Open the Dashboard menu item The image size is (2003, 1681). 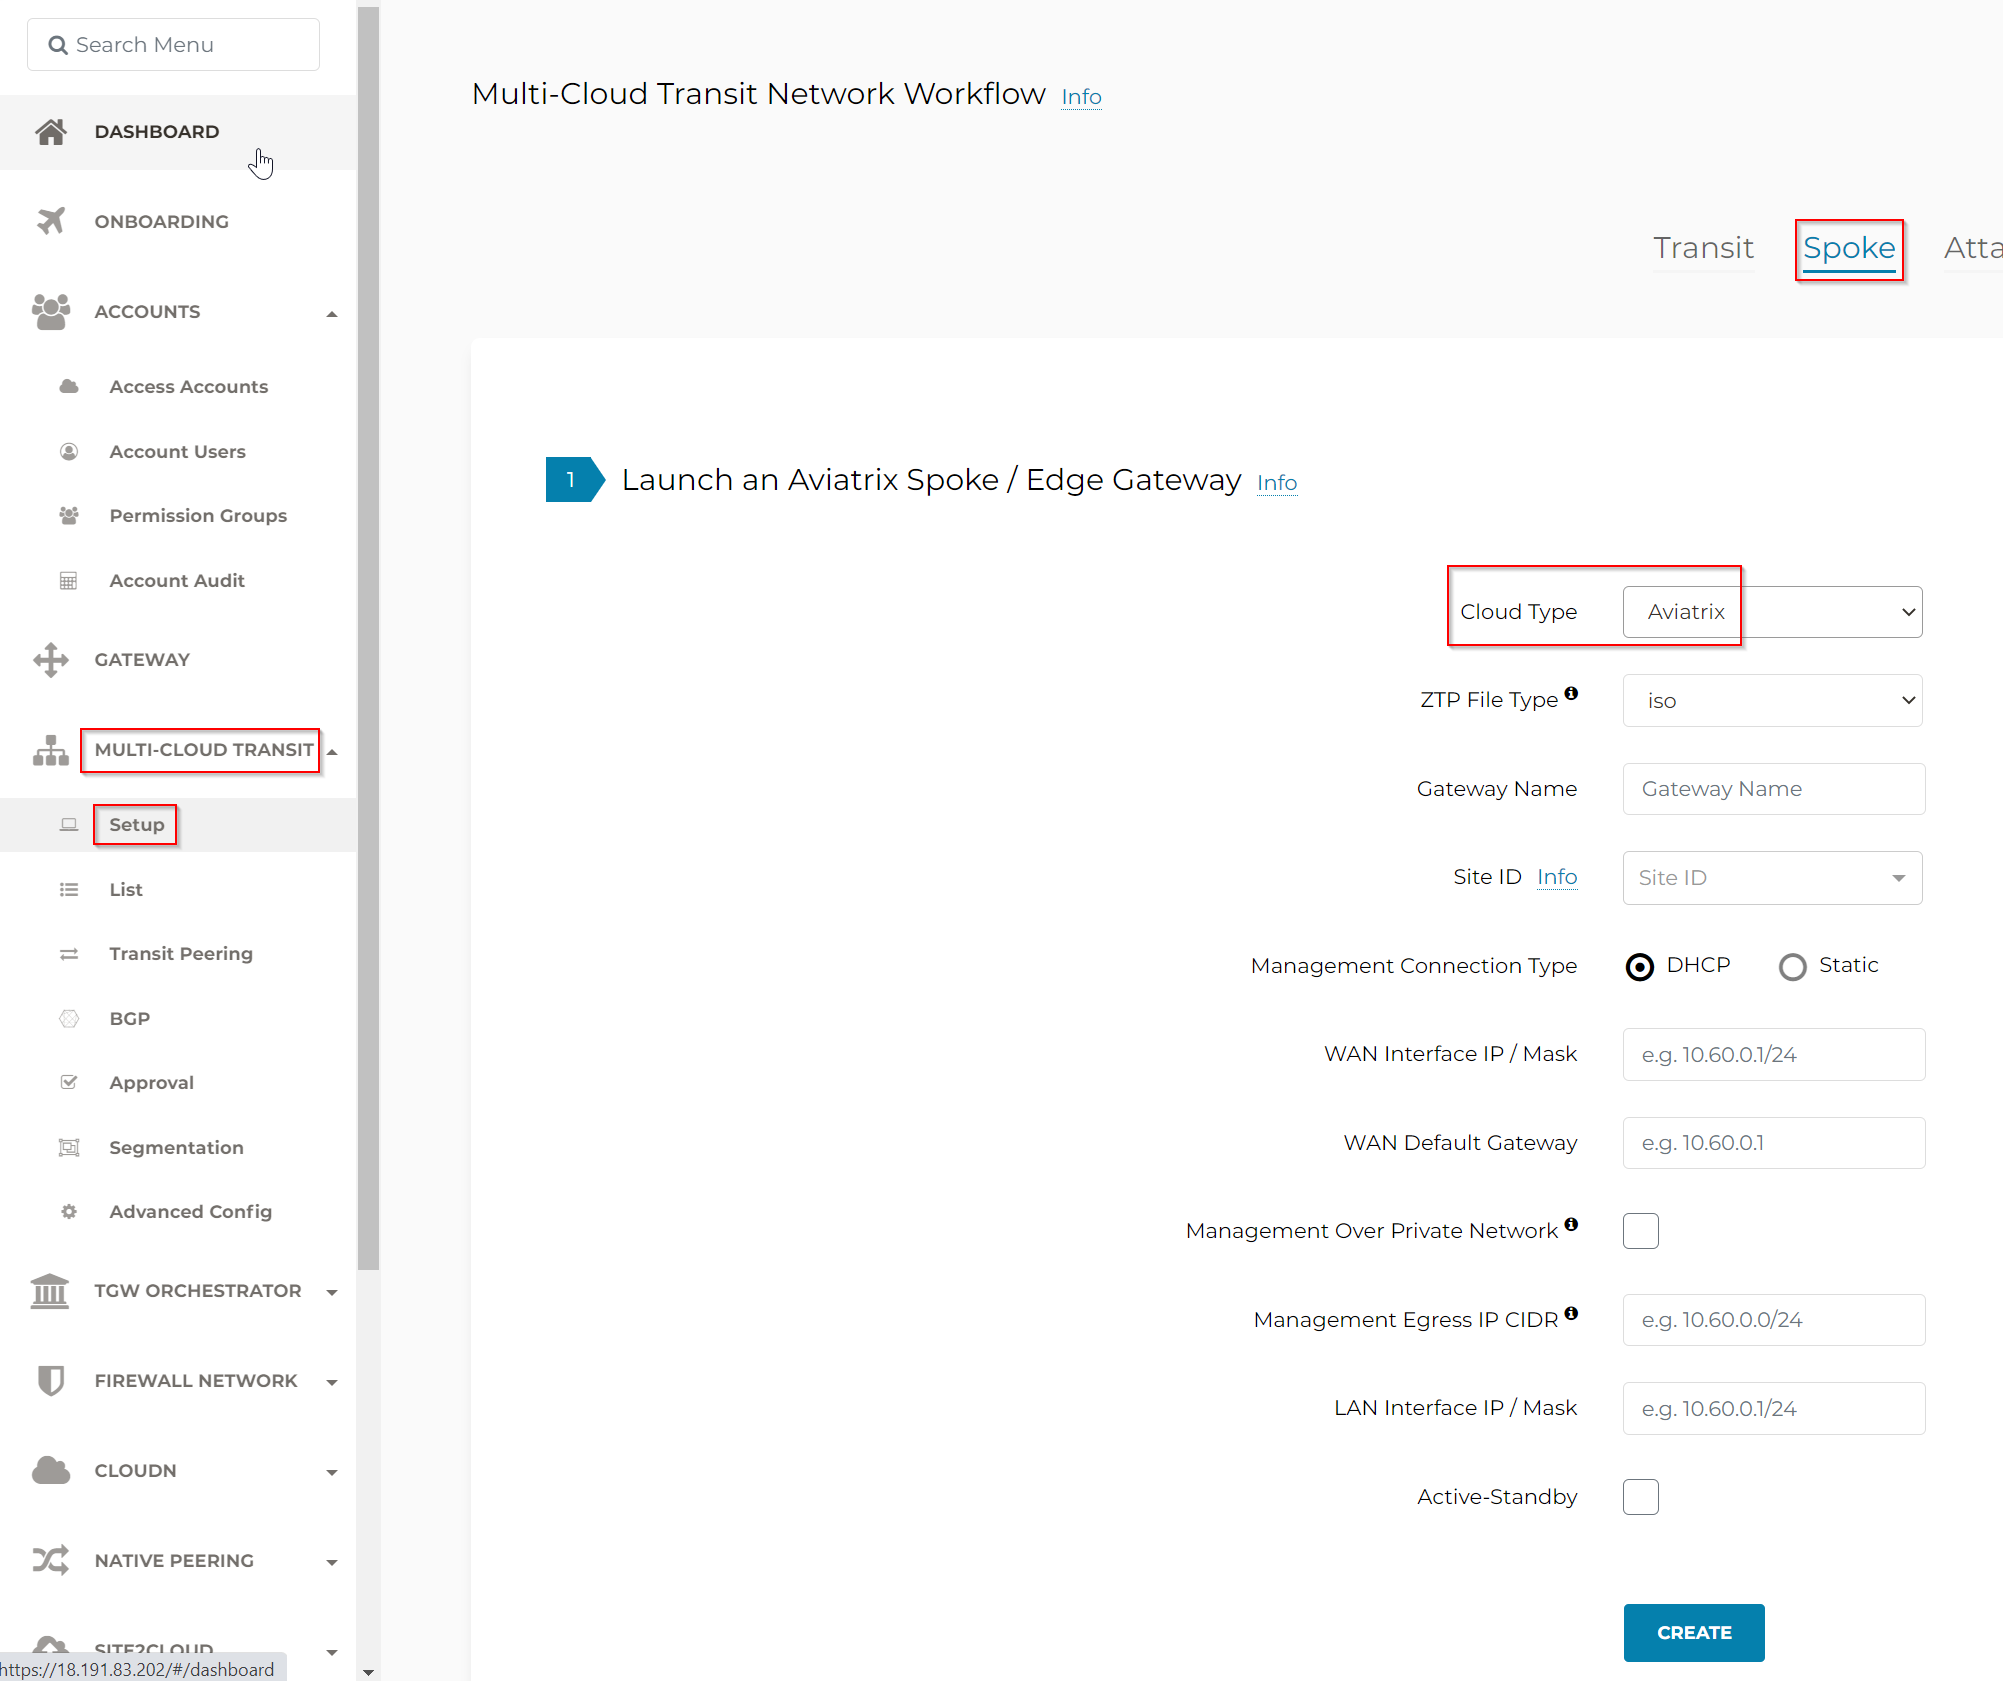178,132
